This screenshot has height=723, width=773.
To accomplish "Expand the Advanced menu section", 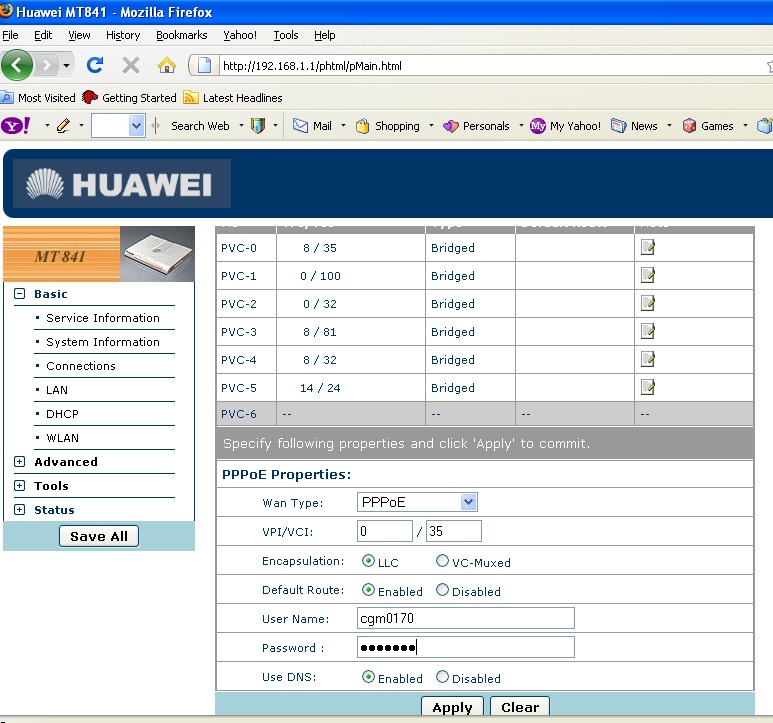I will pyautogui.click(x=19, y=462).
